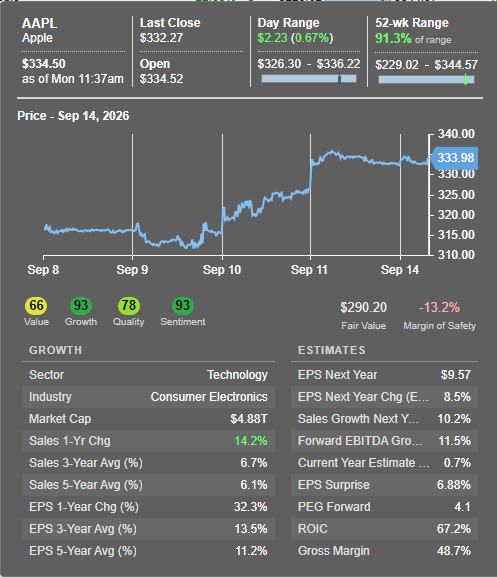Click the $290.20 Fair Value figure

[363, 307]
